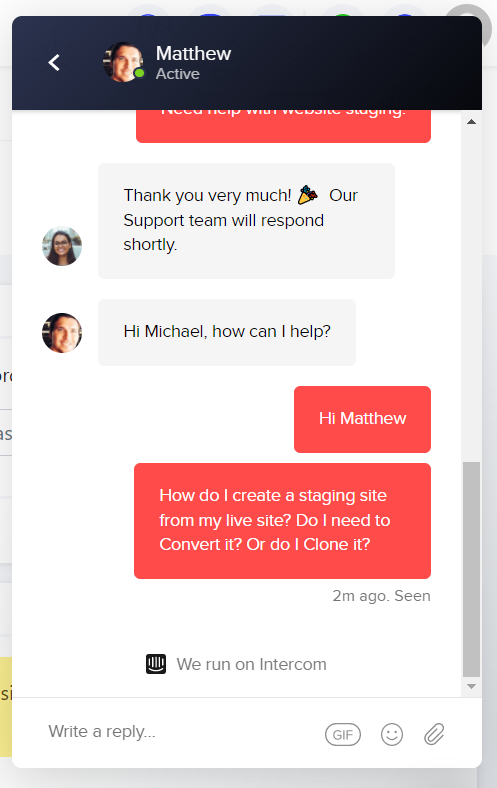This screenshot has height=788, width=497.
Task: Click Matthew's avatar in the header
Action: [123, 62]
